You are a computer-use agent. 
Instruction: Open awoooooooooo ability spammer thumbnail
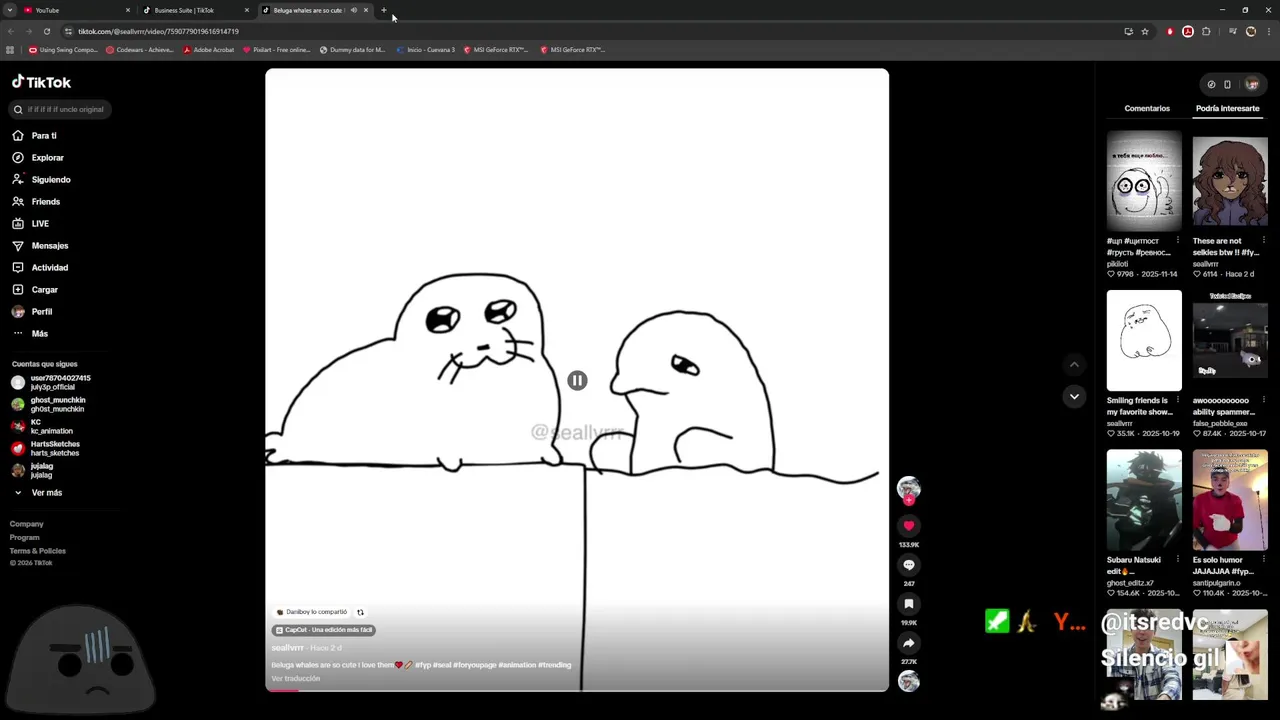click(1229, 340)
